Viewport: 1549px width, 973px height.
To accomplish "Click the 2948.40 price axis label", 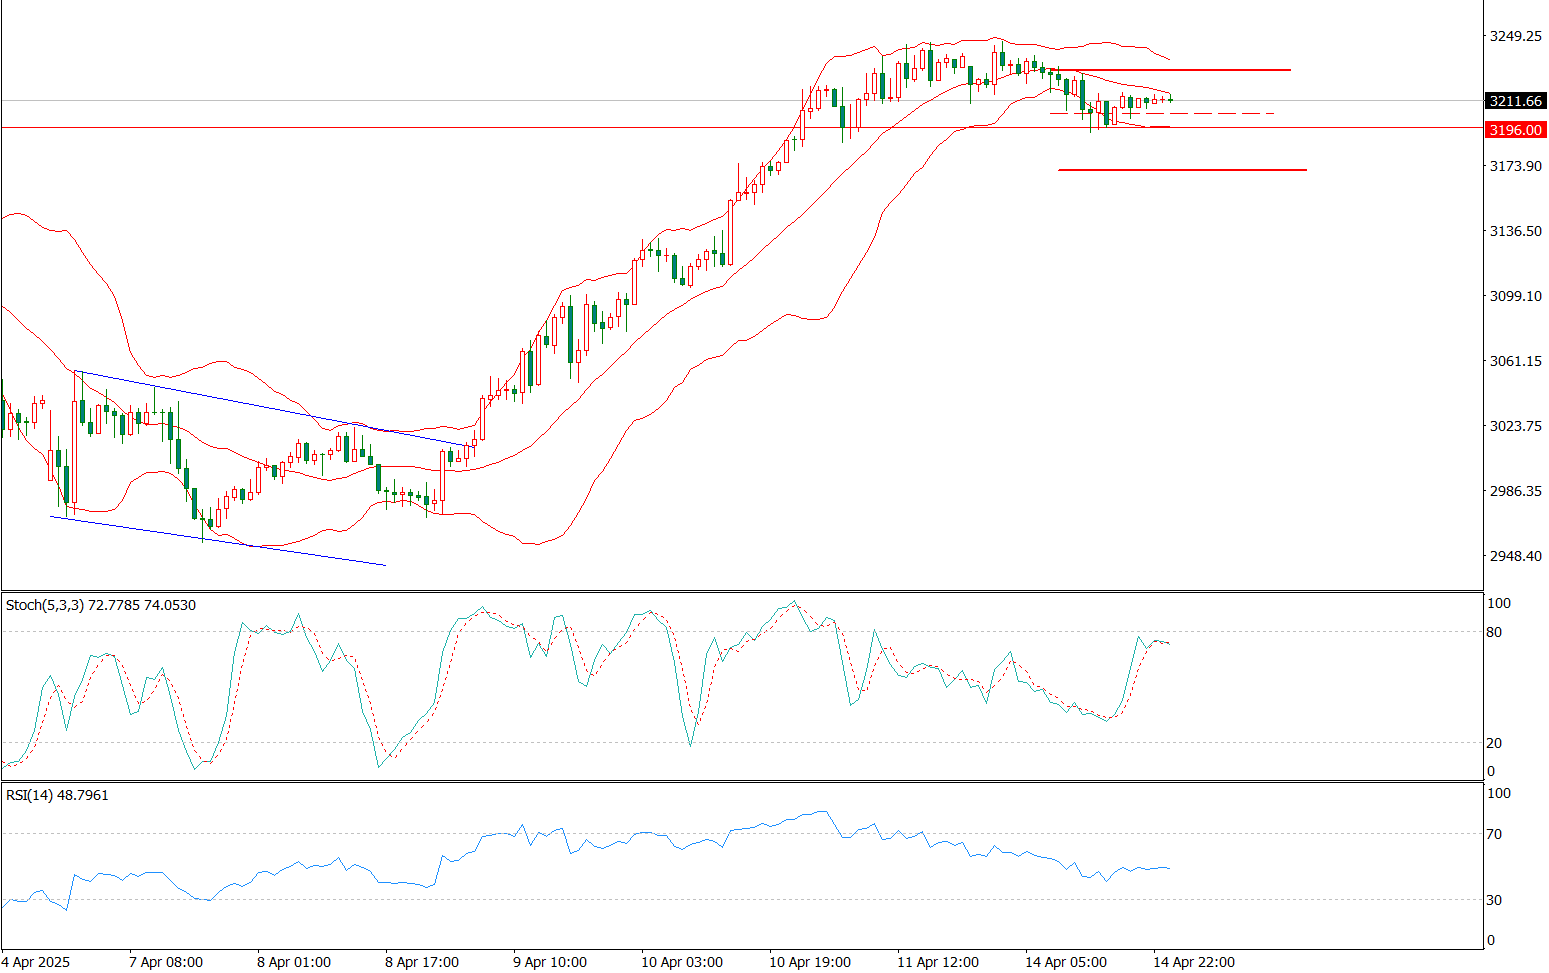I will (x=1515, y=556).
